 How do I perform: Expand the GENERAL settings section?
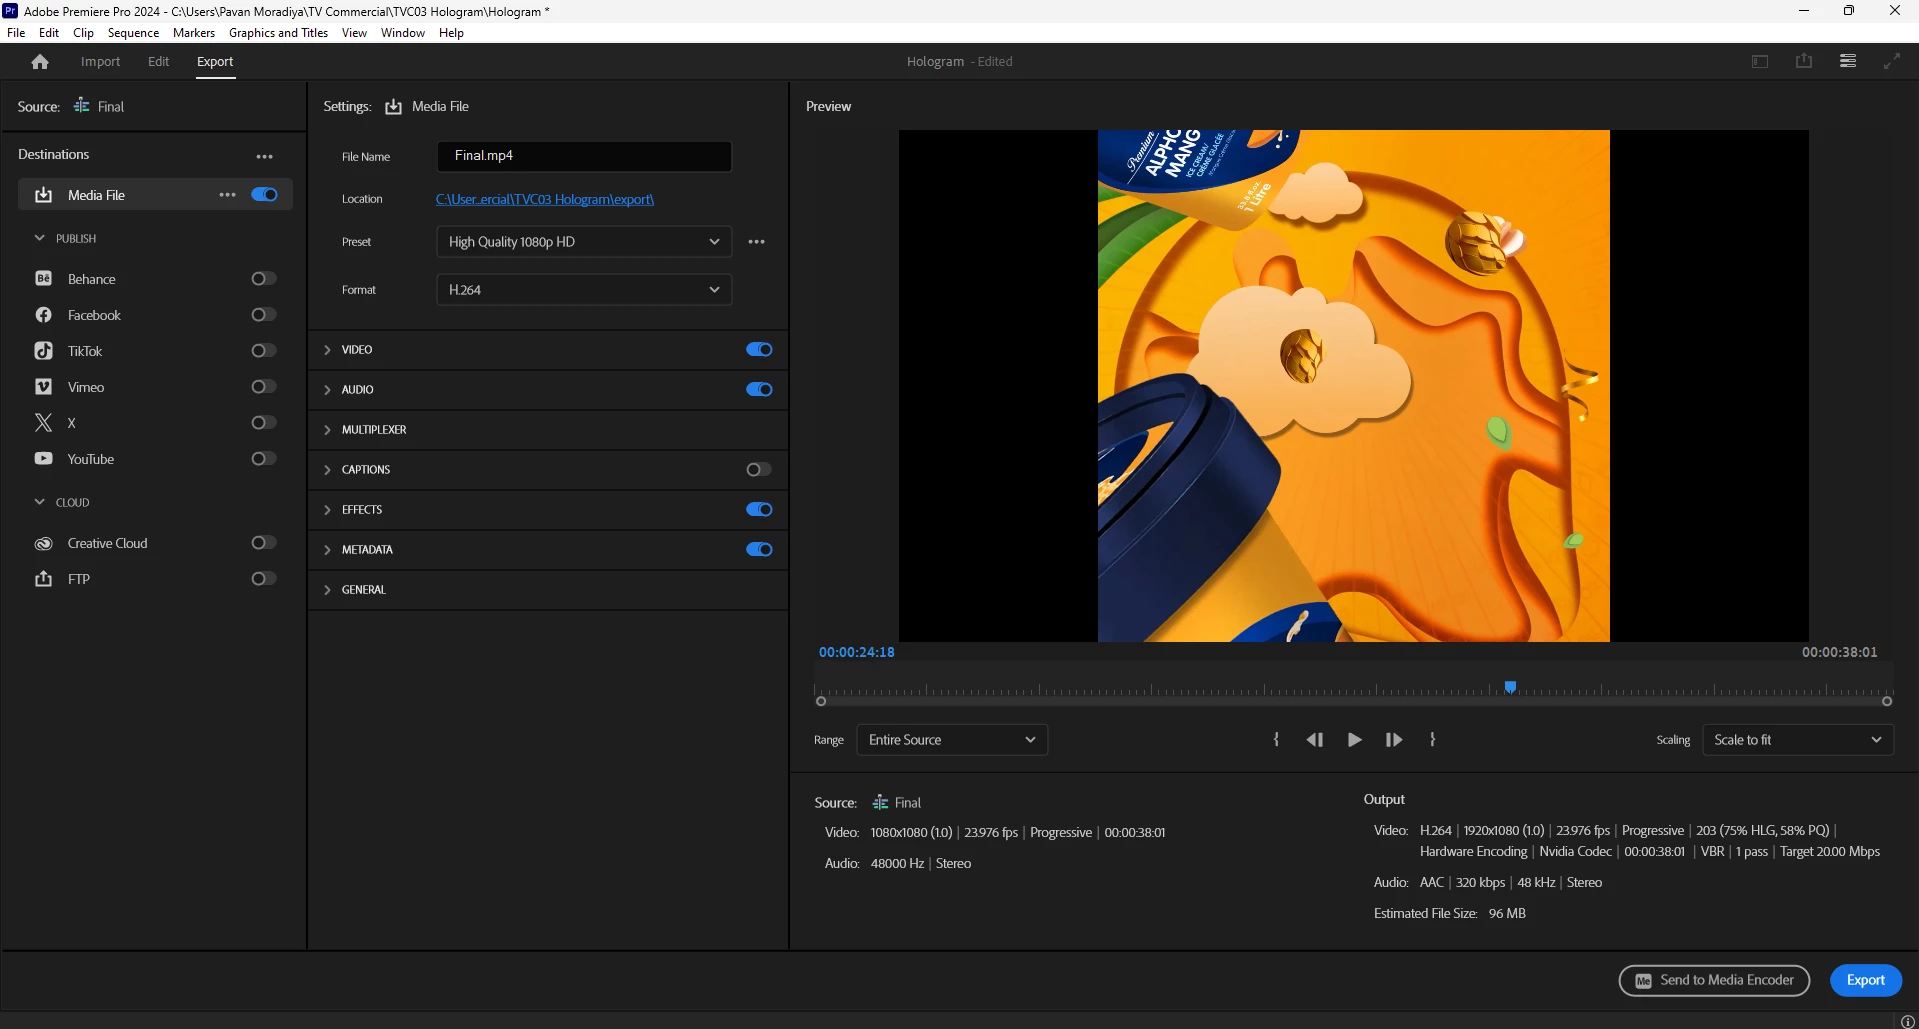tap(327, 590)
